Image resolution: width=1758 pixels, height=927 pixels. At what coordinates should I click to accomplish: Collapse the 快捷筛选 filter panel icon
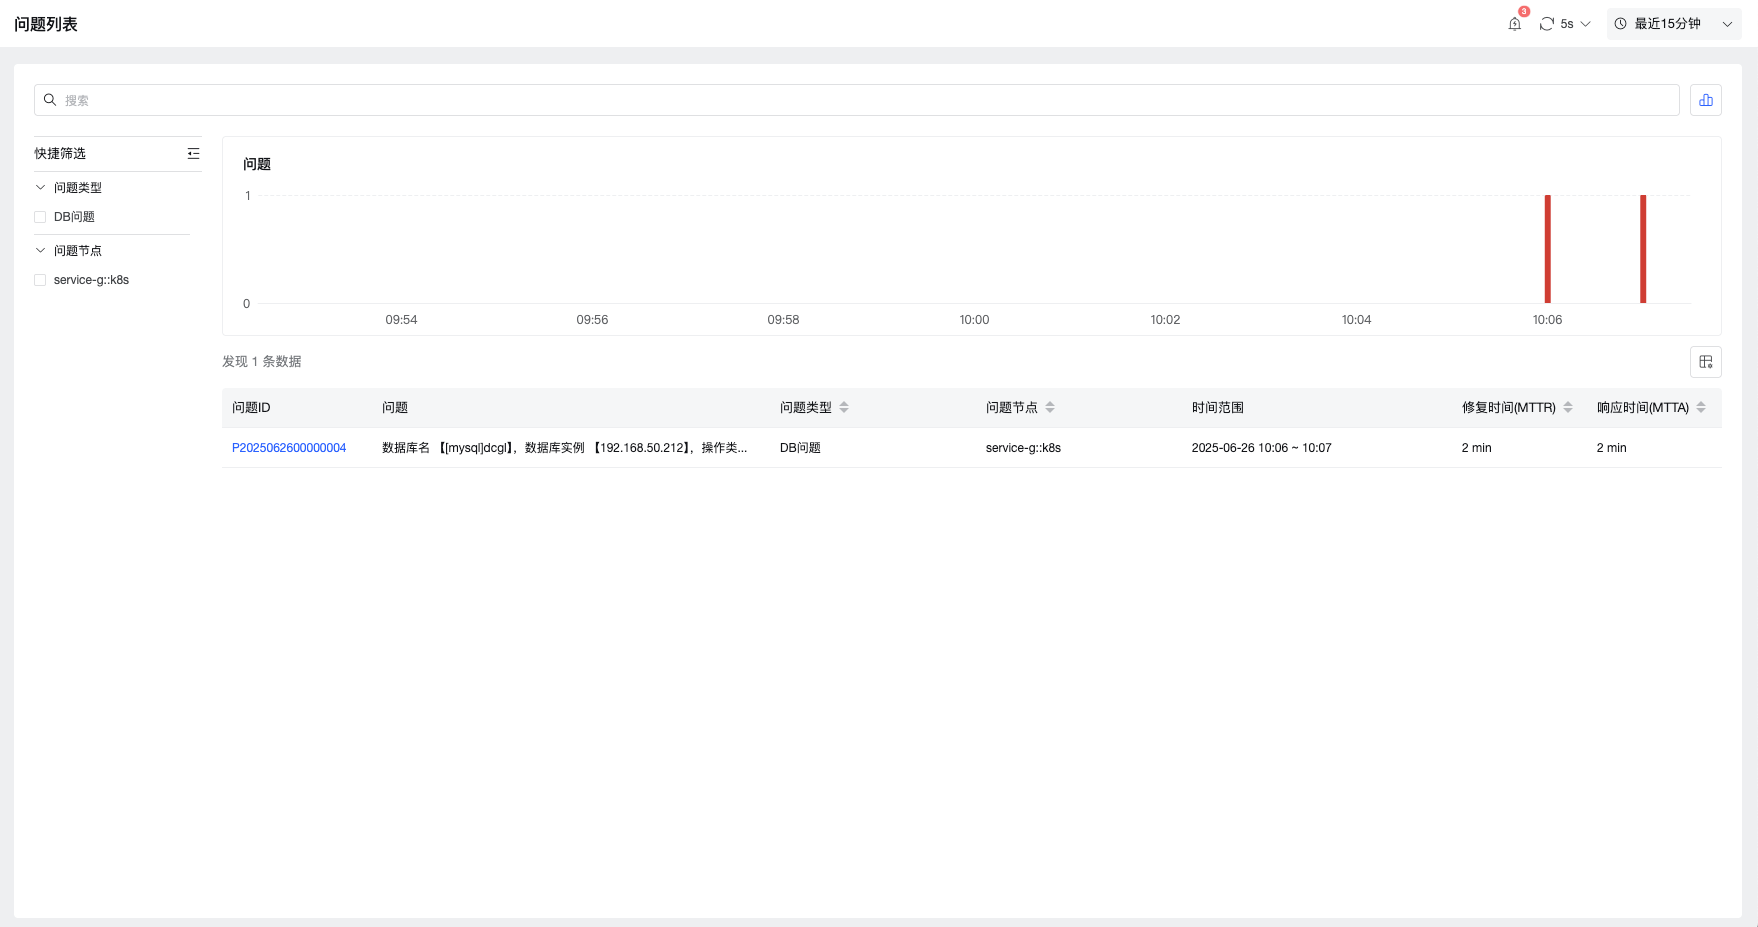(193, 154)
